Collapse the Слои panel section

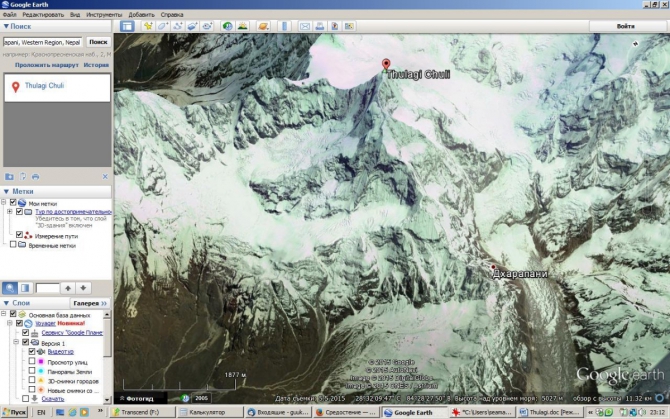pos(6,302)
